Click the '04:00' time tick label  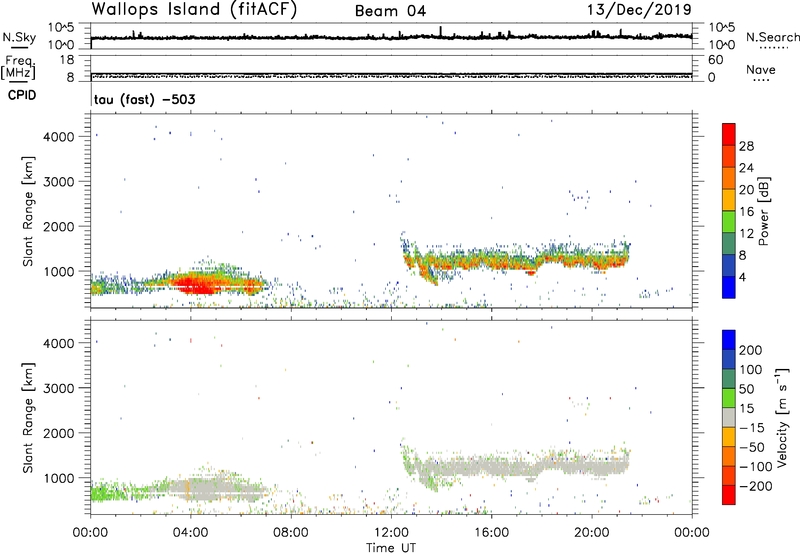(x=190, y=533)
